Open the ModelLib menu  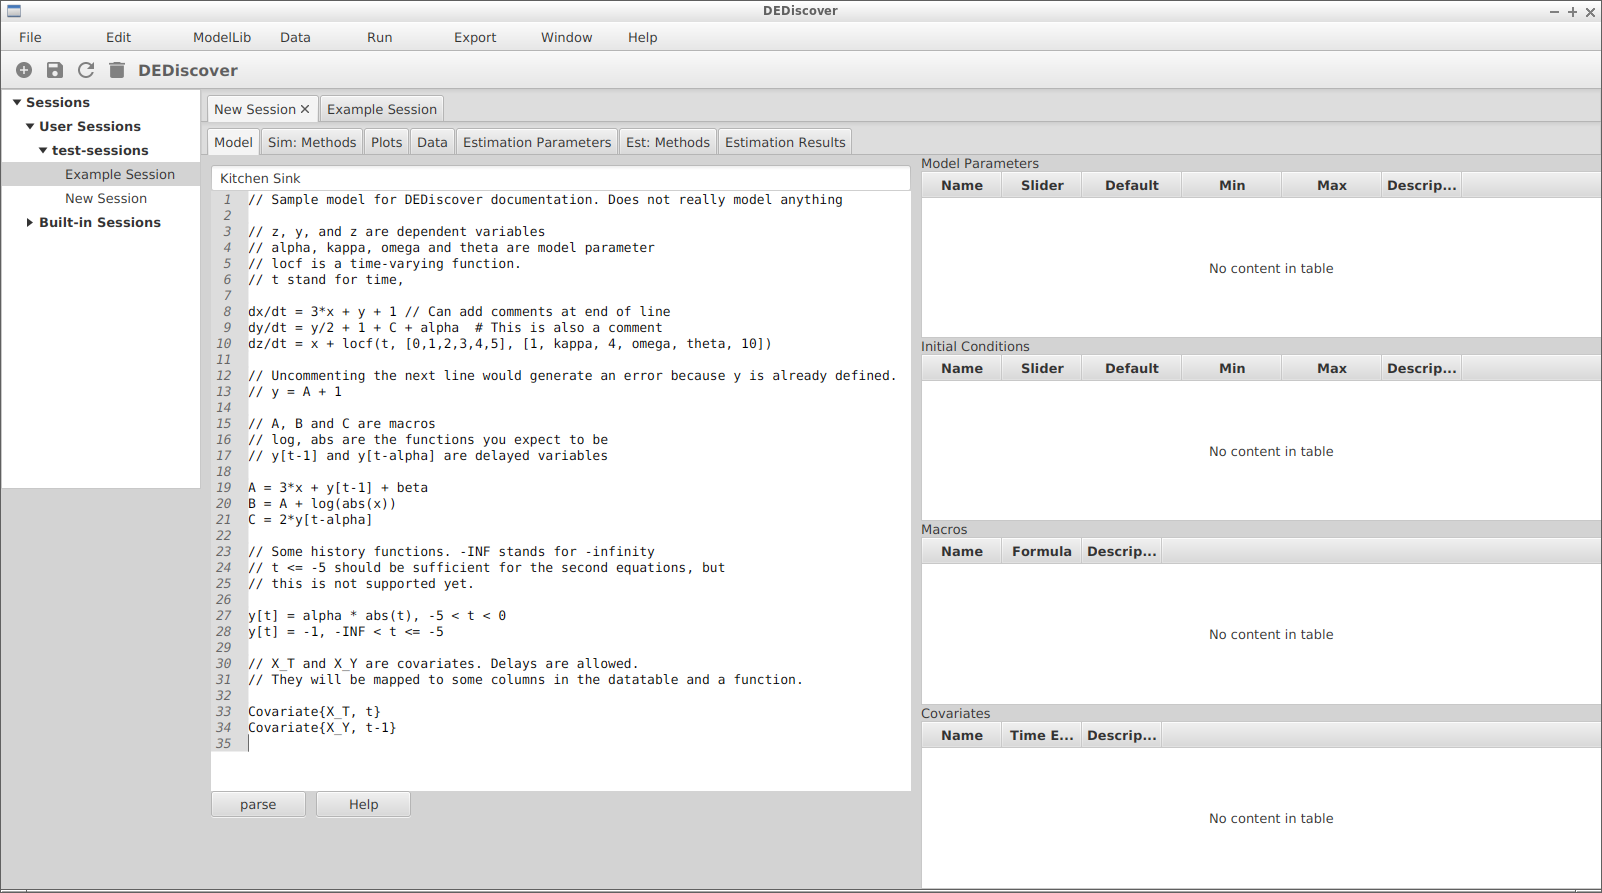(222, 37)
